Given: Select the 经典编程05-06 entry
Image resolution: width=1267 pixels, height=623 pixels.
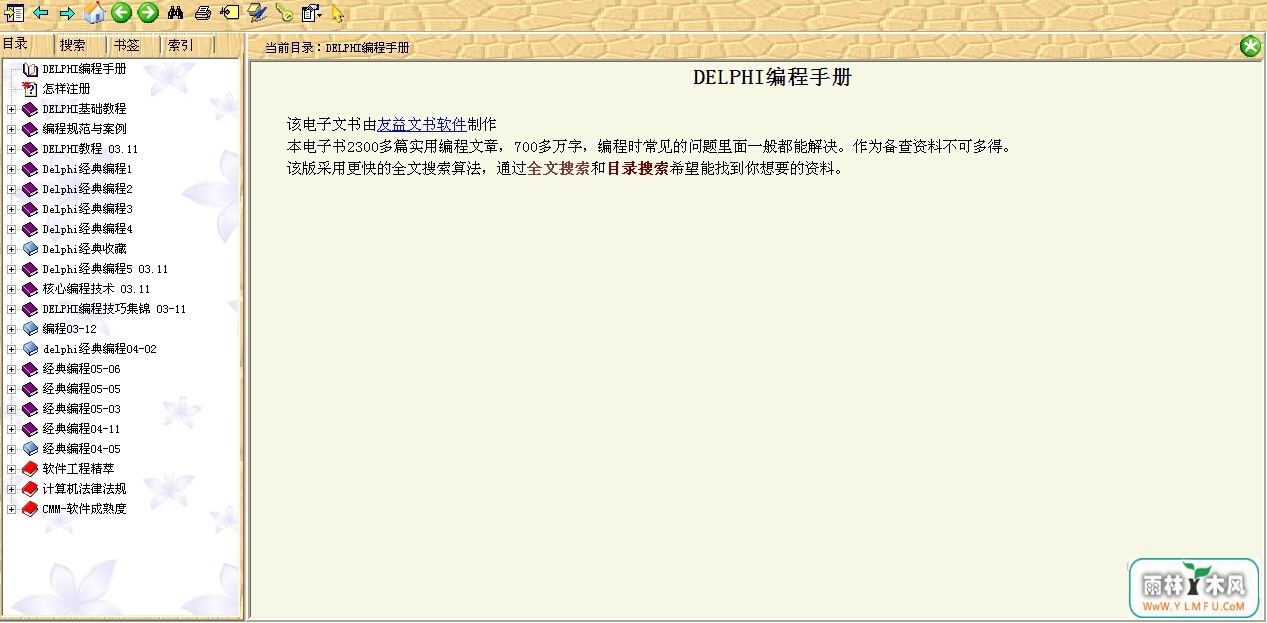Looking at the screenshot, I should 81,369.
